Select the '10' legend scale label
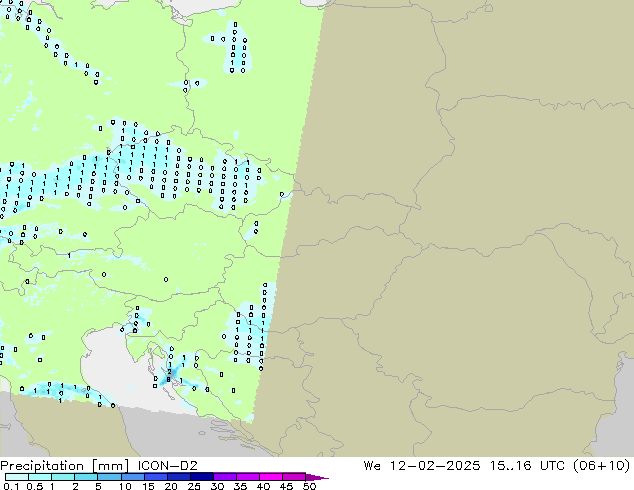Screen dimensions: 634x490 125,486
